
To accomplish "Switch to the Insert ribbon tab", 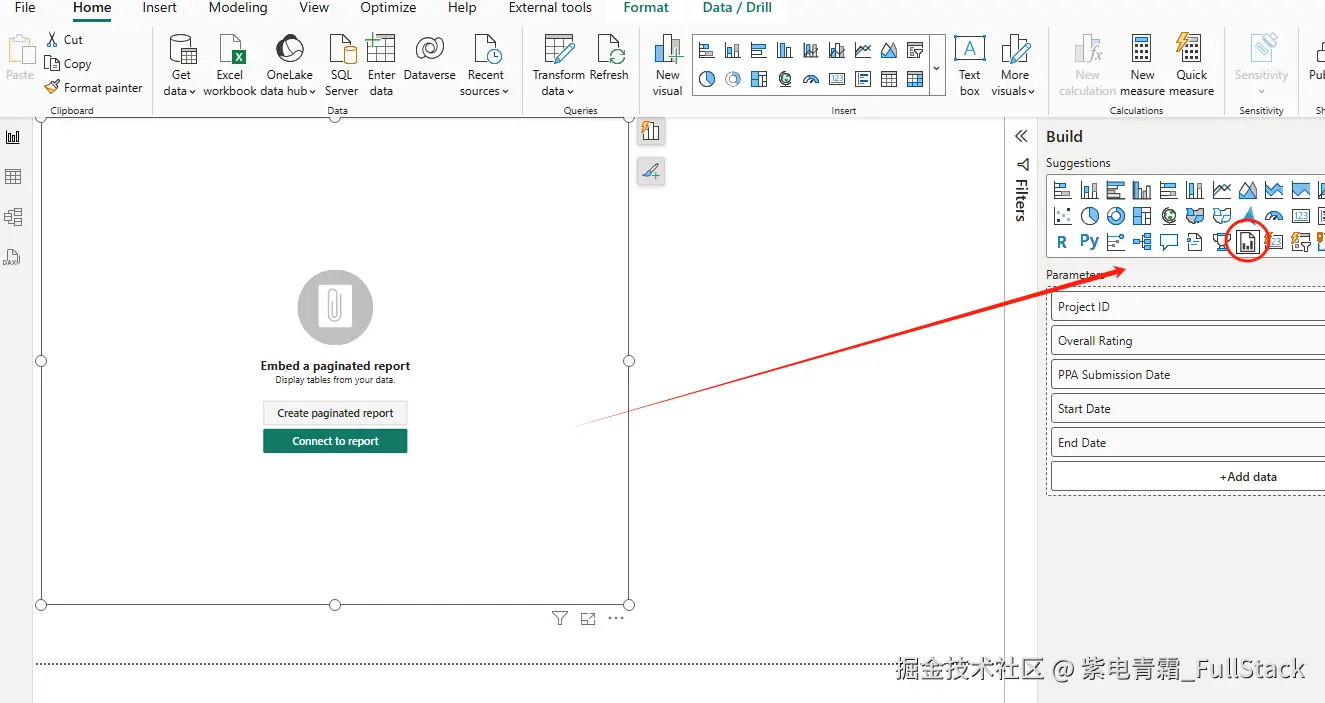I will (x=160, y=8).
